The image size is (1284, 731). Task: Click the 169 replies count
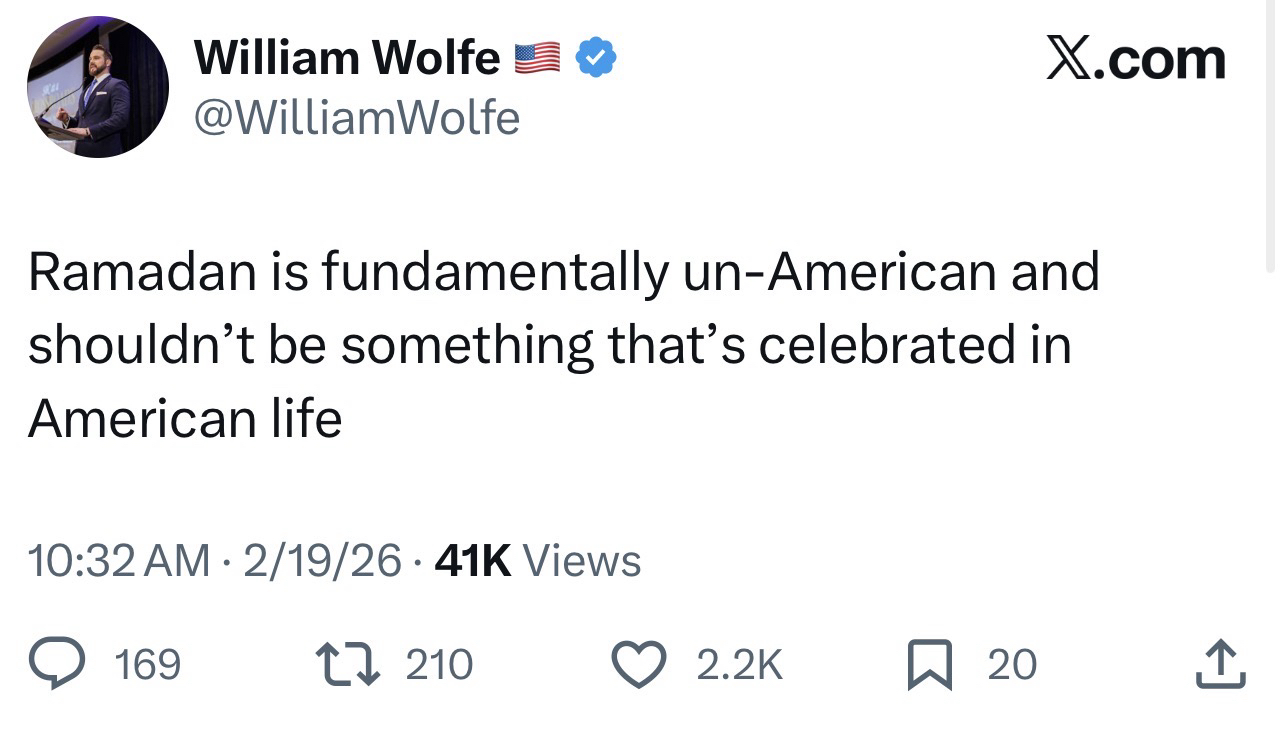(148, 665)
